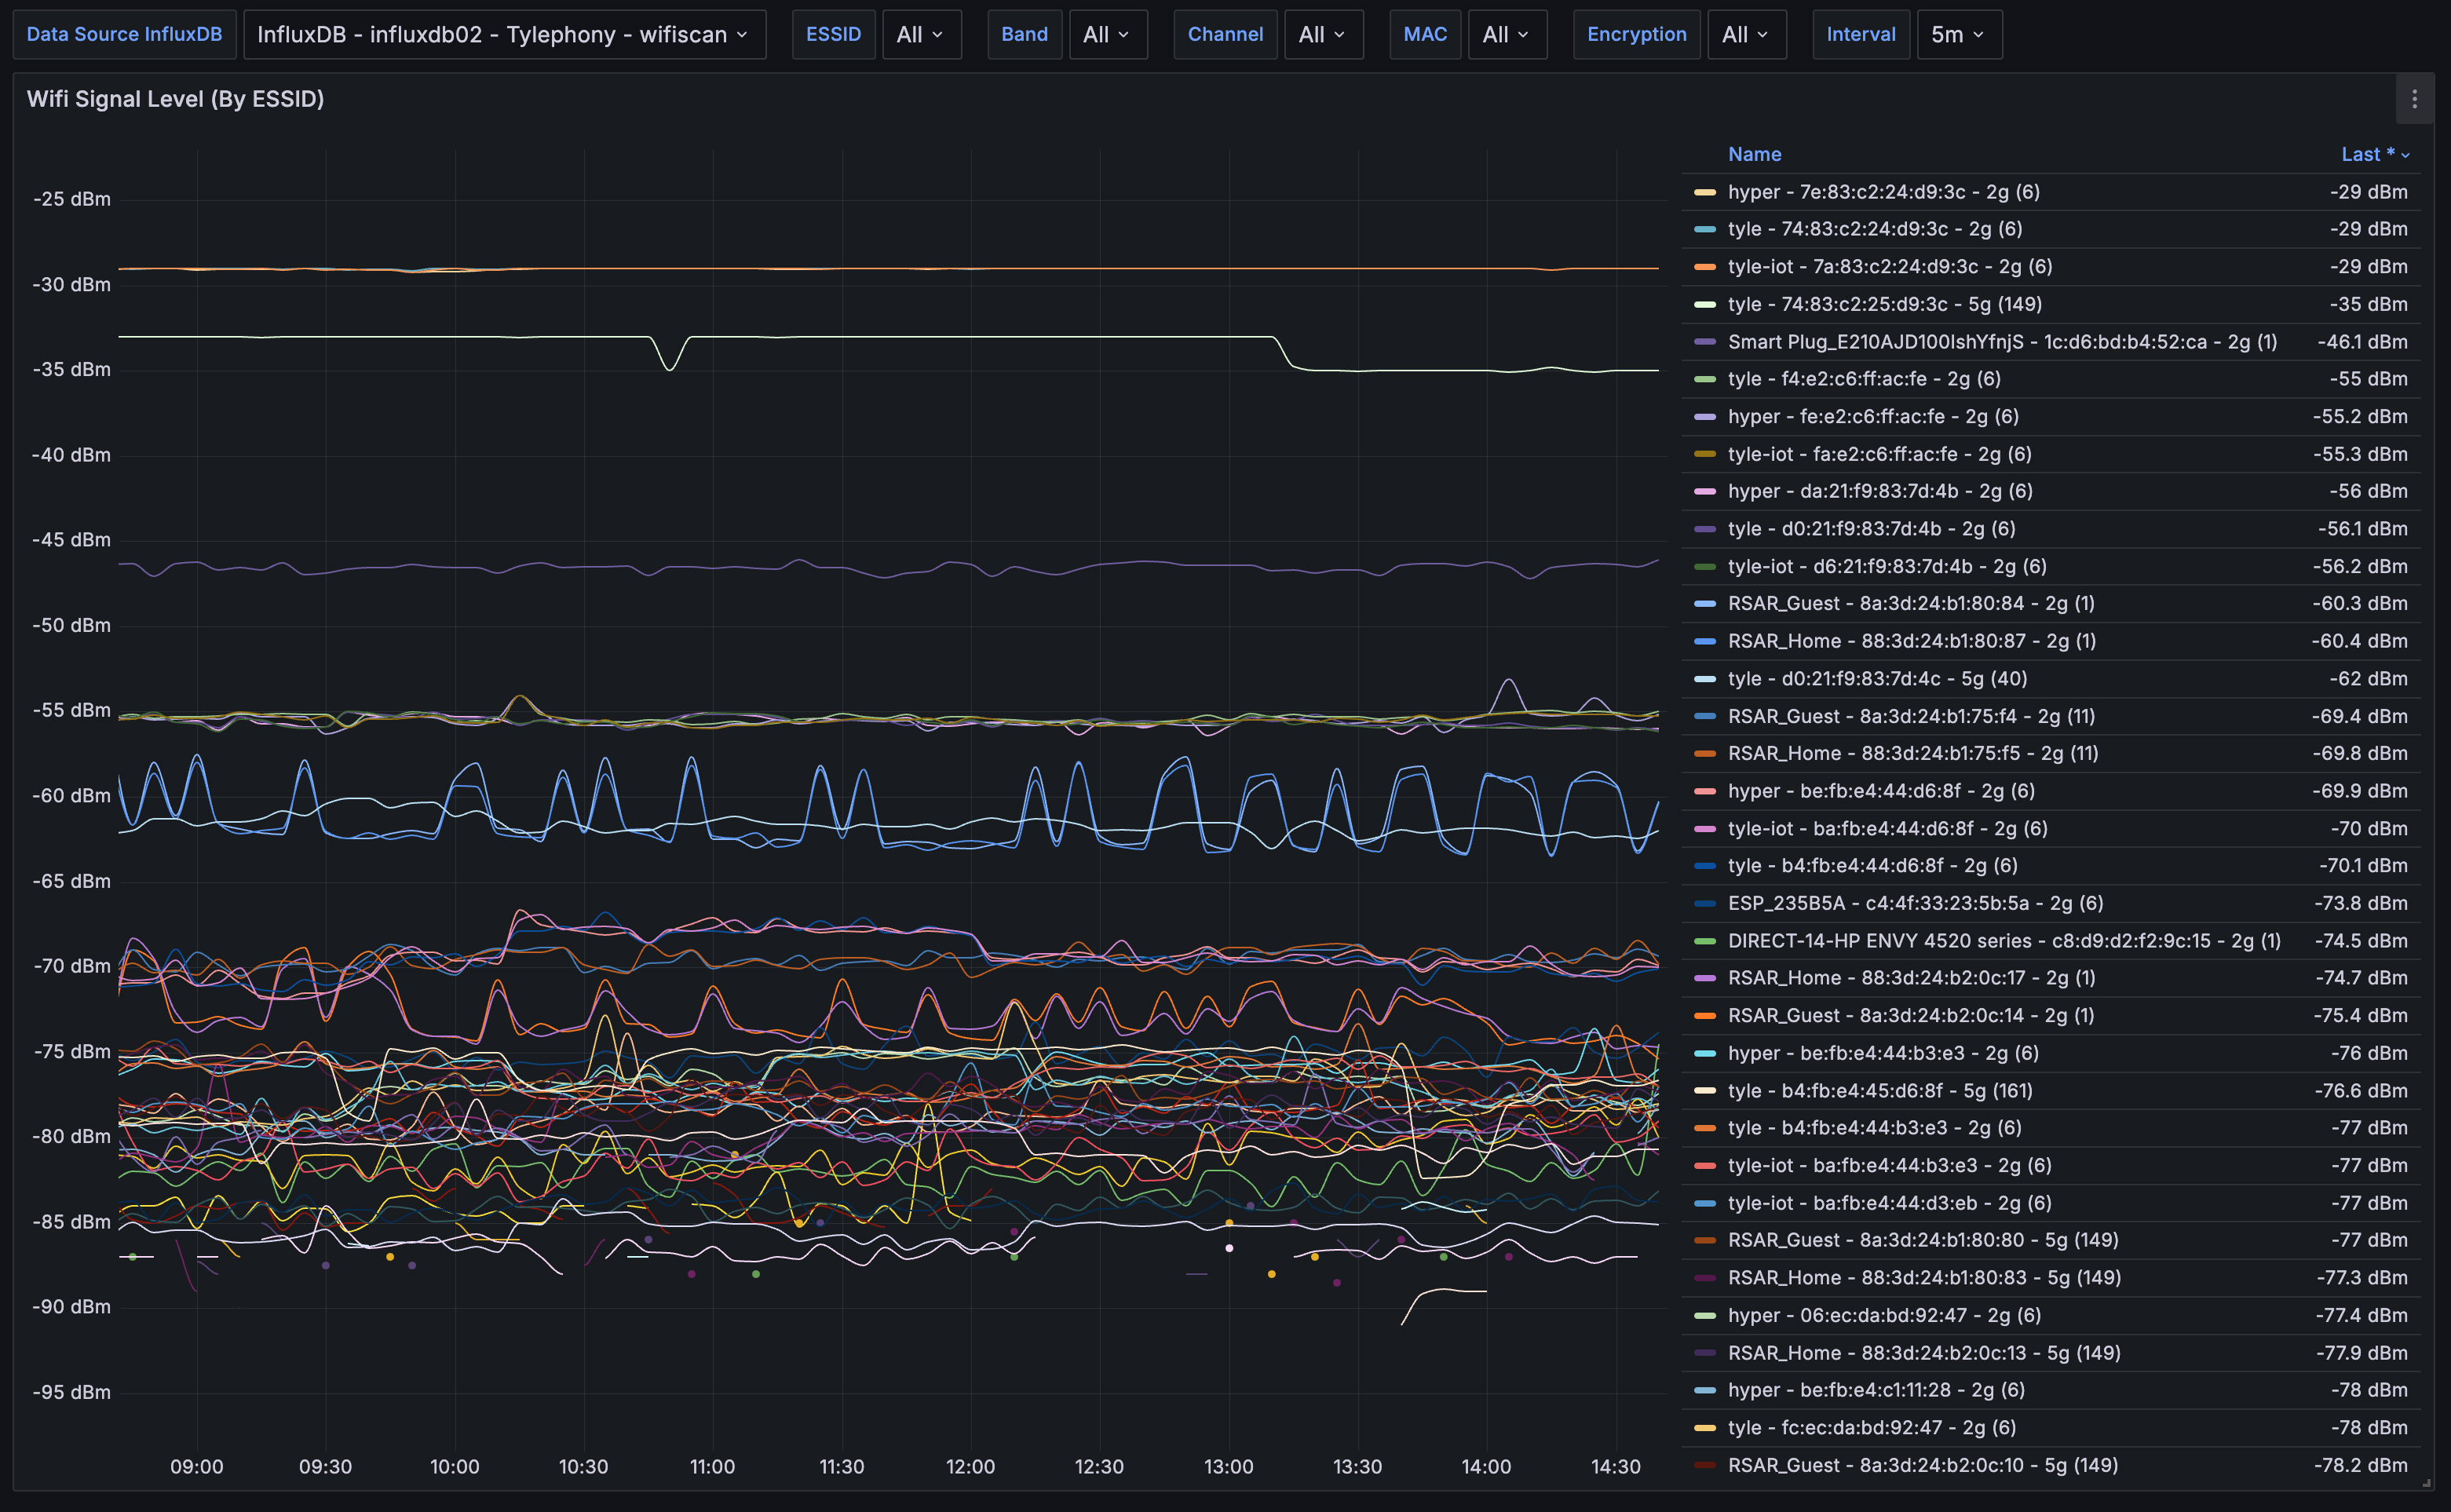The image size is (2451, 1512).
Task: Select DIRECT-14-HP ENVY 4520 legend entry
Action: pos(2003,941)
